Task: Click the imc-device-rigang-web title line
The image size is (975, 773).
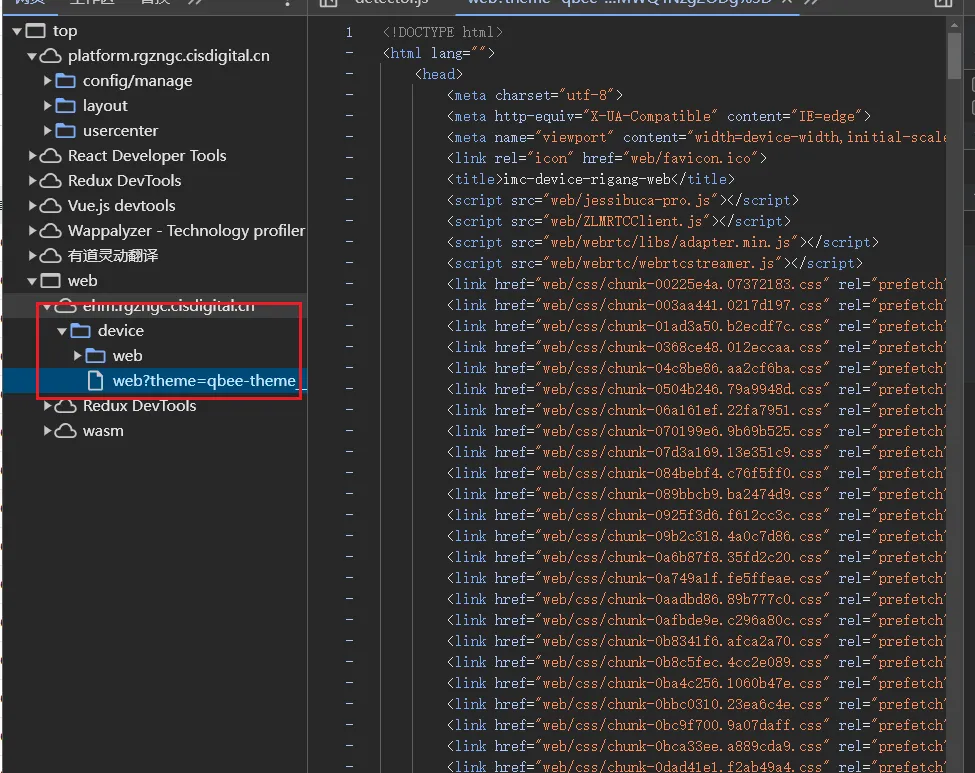Action: [590, 179]
